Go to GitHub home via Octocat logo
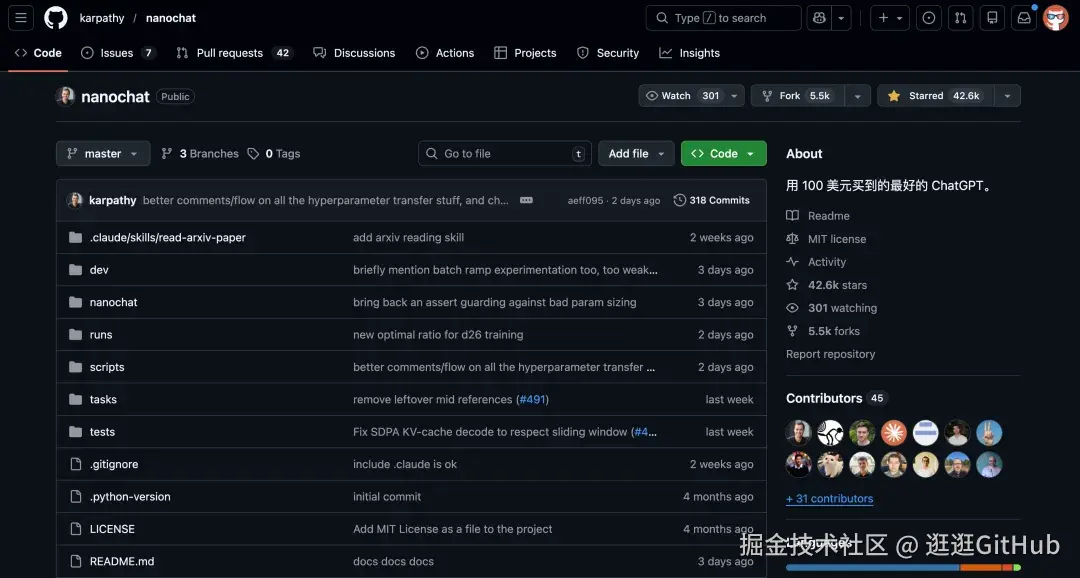The image size is (1080, 578). click(56, 18)
